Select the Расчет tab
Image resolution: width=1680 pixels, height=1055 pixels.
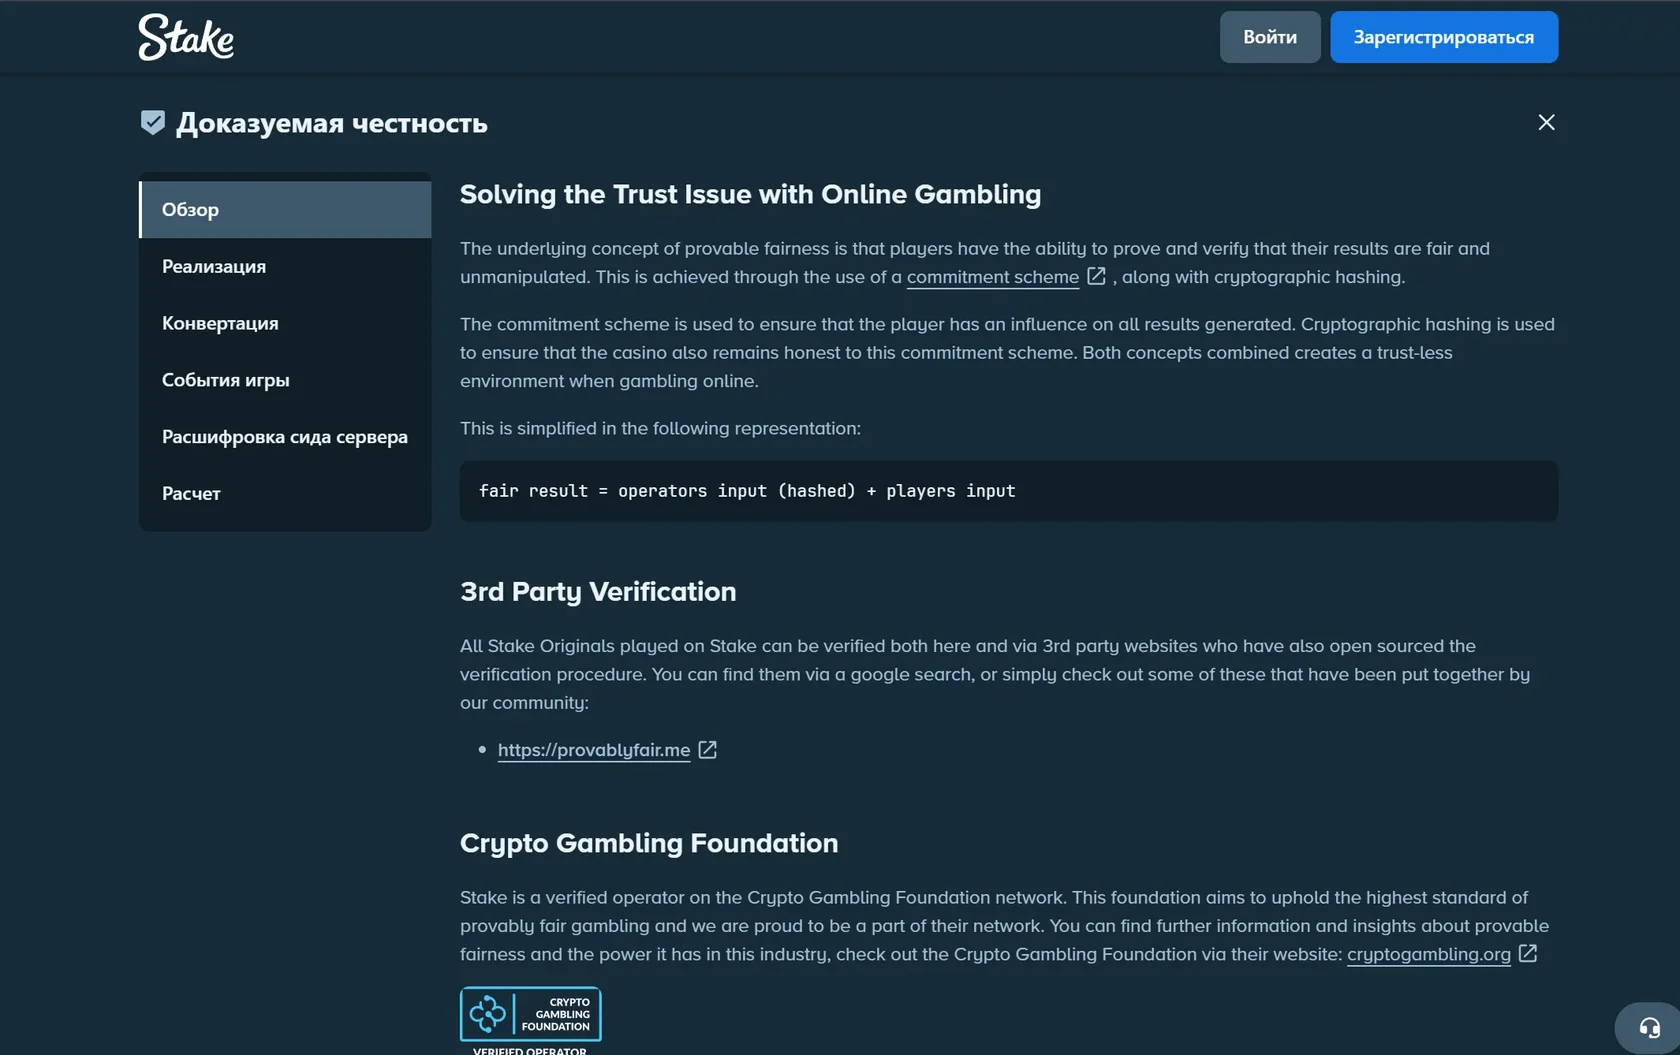point(285,494)
